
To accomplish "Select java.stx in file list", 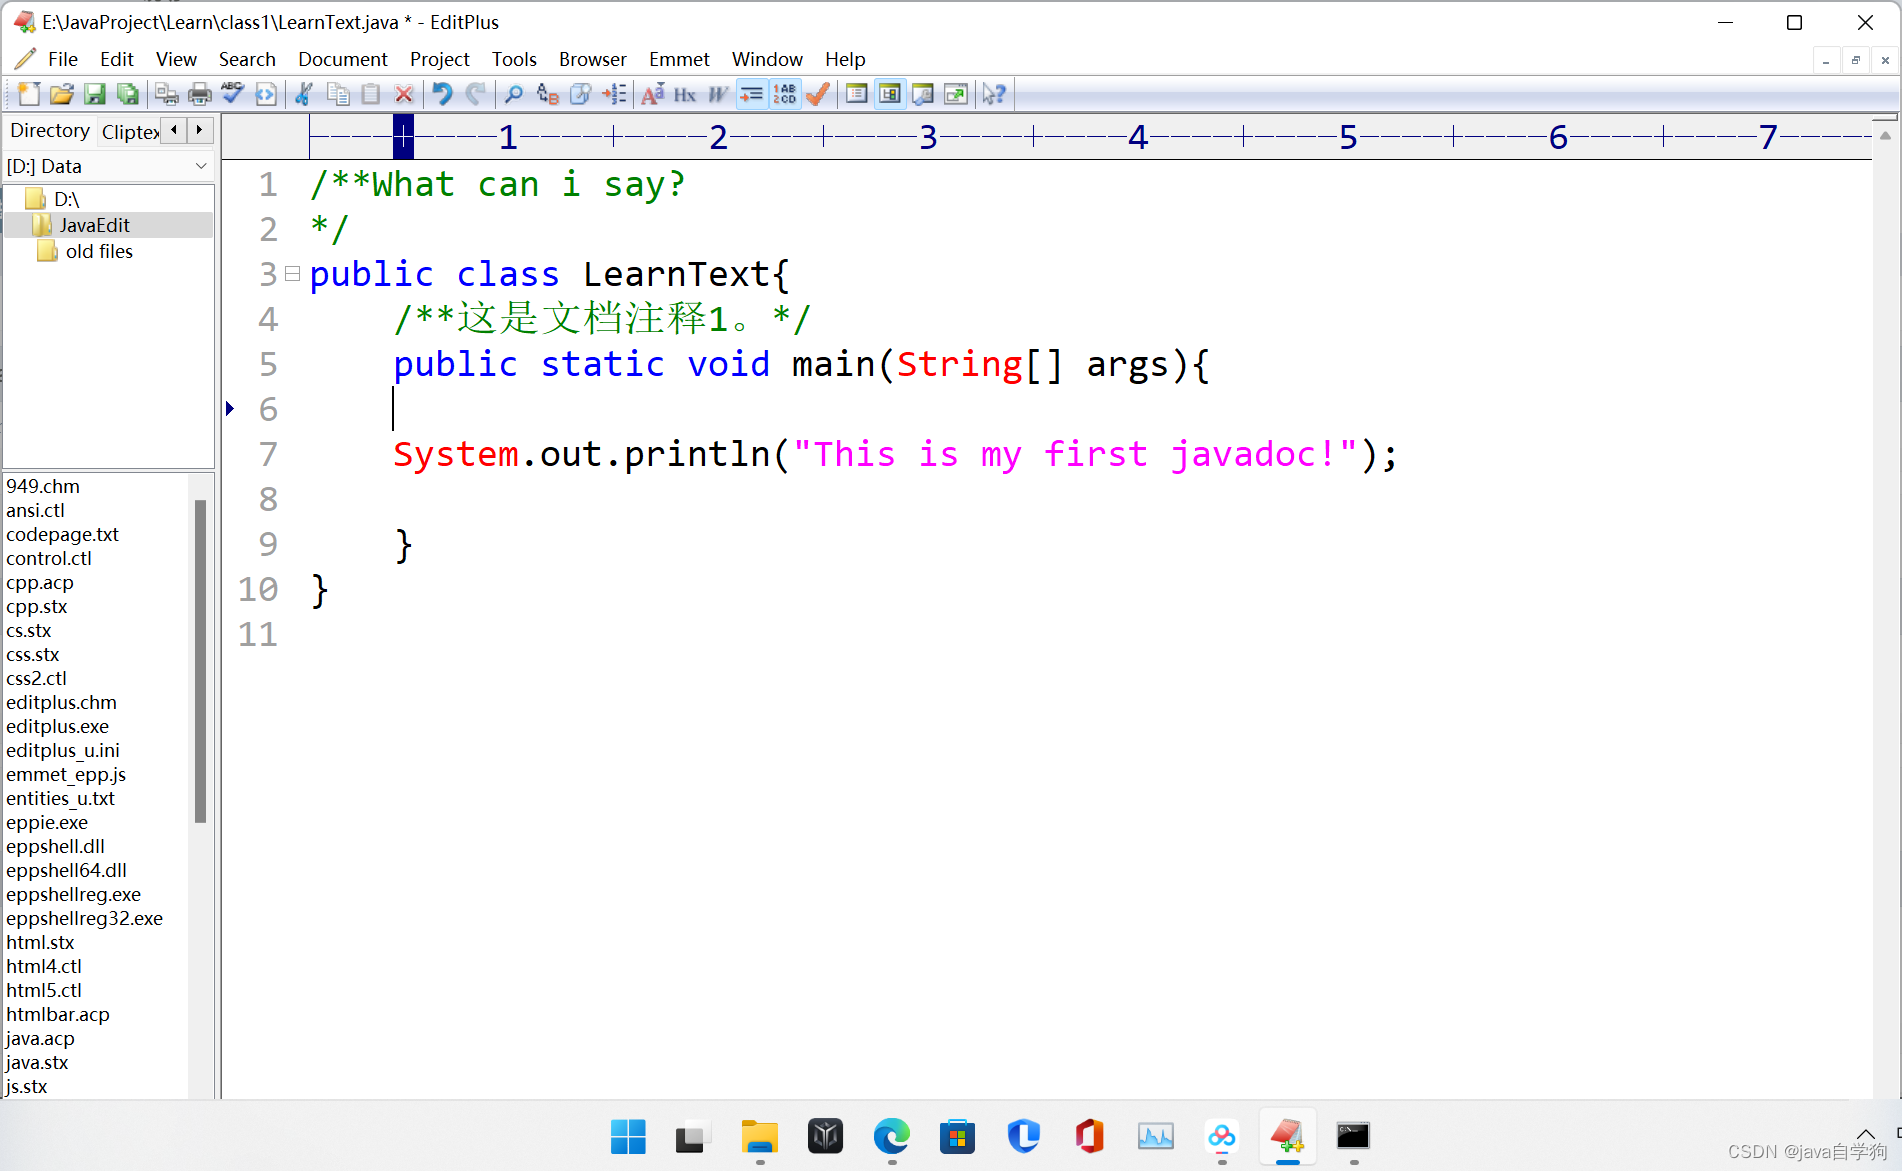I will coord(37,1062).
